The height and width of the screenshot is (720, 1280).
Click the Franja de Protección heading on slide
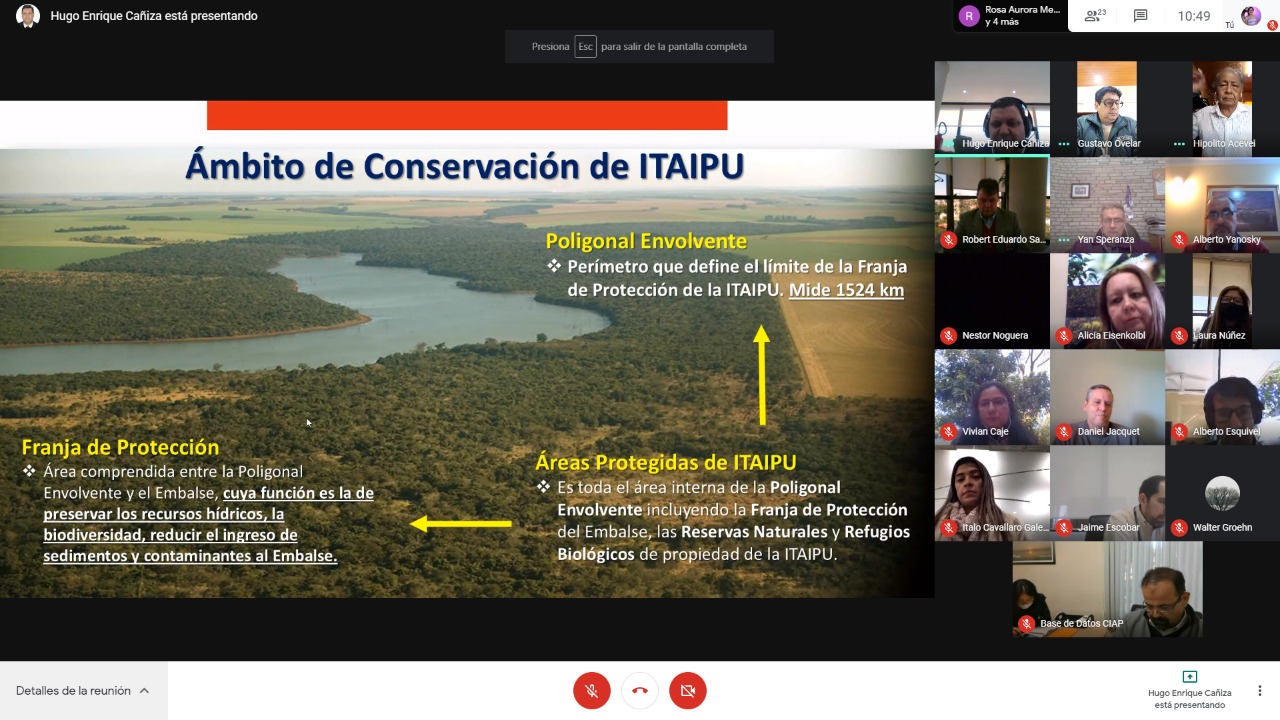(x=120, y=447)
